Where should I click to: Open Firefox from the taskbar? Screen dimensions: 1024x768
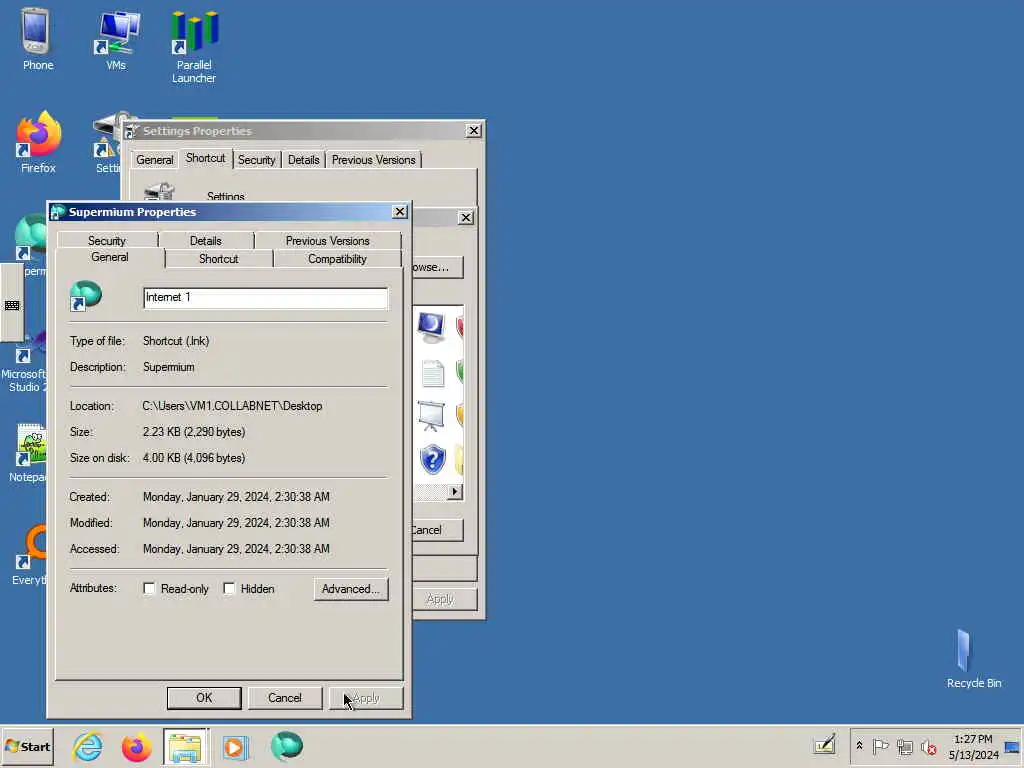click(x=136, y=746)
